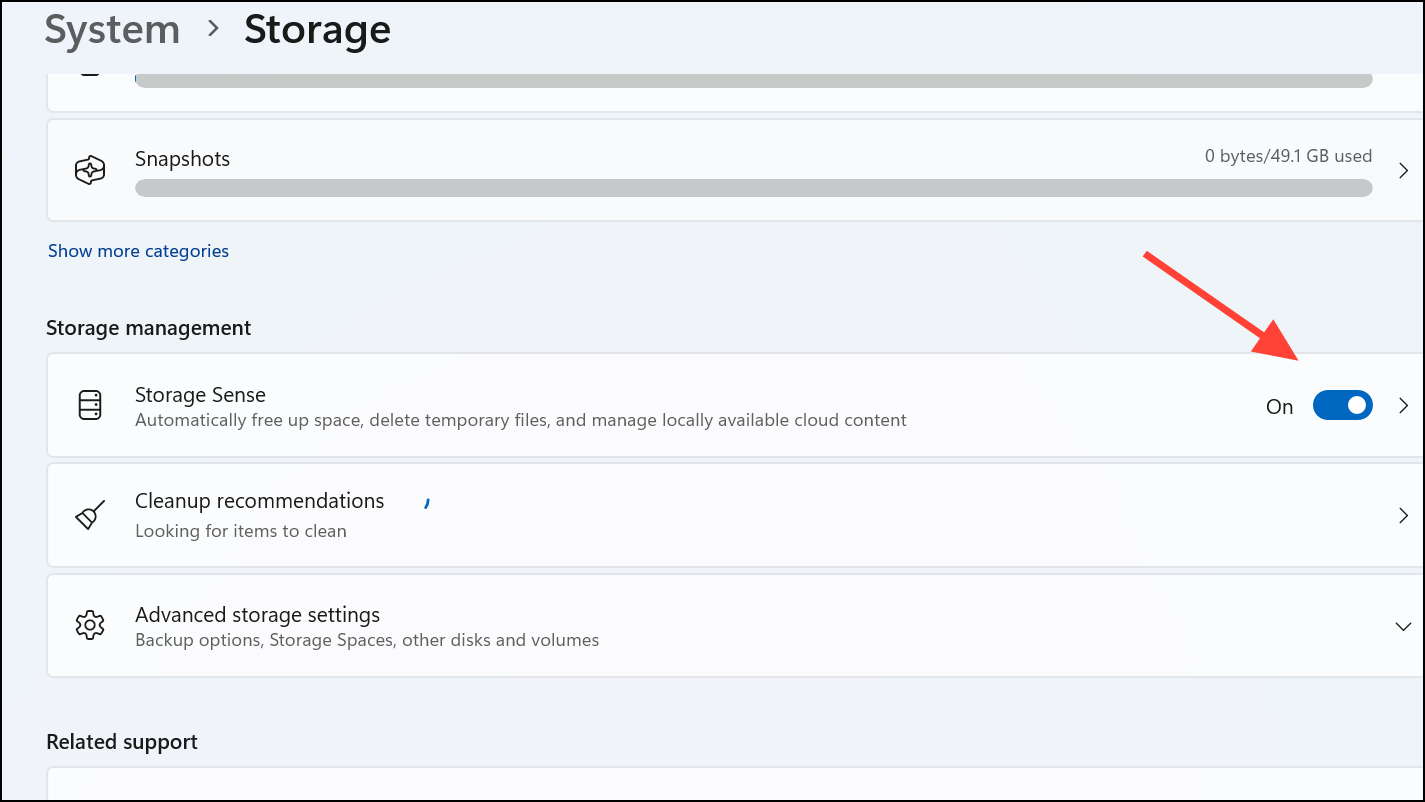Turn off the Storage Sense toggle
The height and width of the screenshot is (802, 1425).
pos(1342,405)
